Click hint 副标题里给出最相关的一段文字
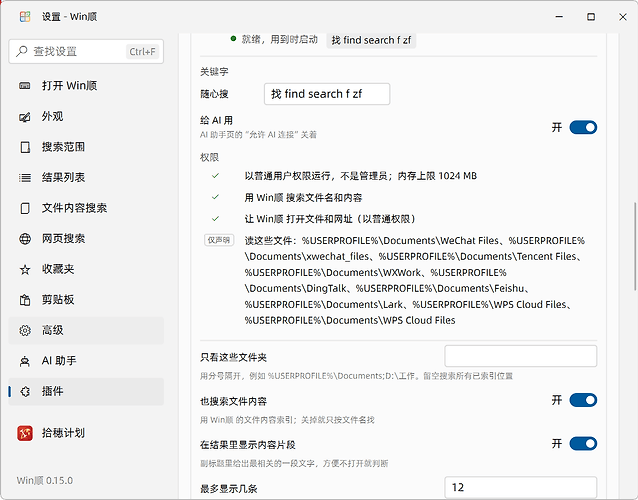 [x=294, y=463]
